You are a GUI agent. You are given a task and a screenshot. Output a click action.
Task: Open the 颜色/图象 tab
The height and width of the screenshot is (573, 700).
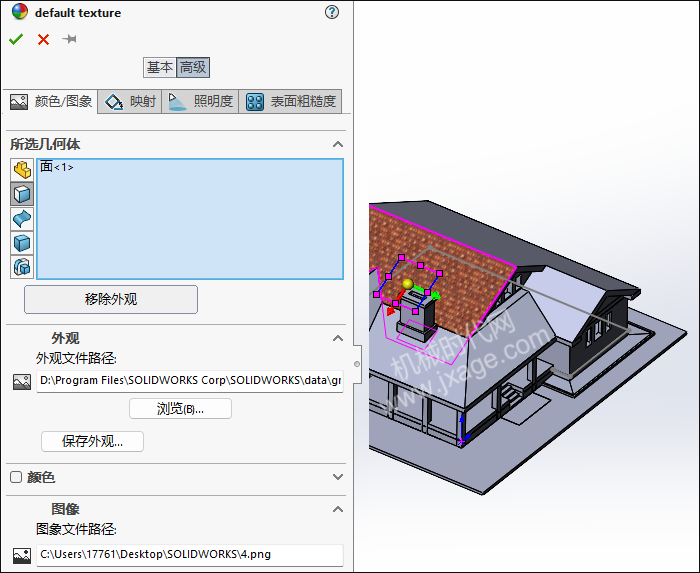[x=50, y=102]
